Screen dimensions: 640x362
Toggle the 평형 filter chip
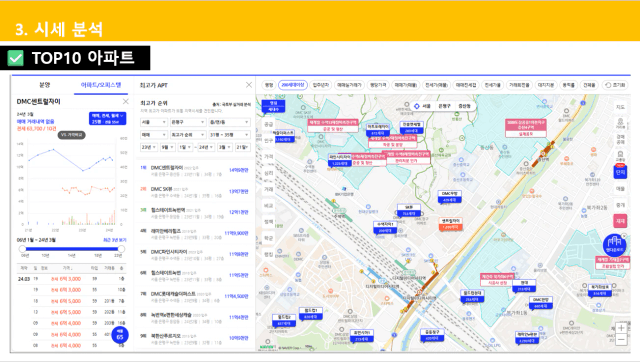[x=269, y=85]
